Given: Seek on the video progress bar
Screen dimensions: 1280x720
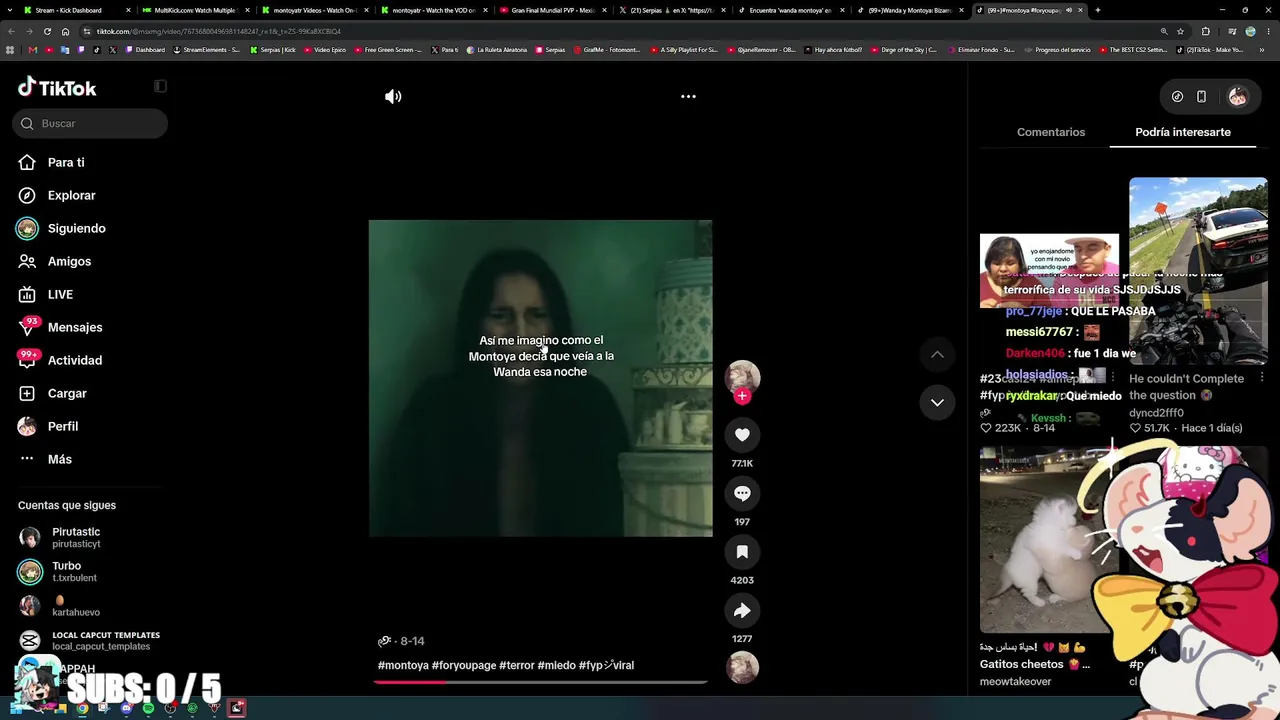Looking at the screenshot, I should pos(540,682).
